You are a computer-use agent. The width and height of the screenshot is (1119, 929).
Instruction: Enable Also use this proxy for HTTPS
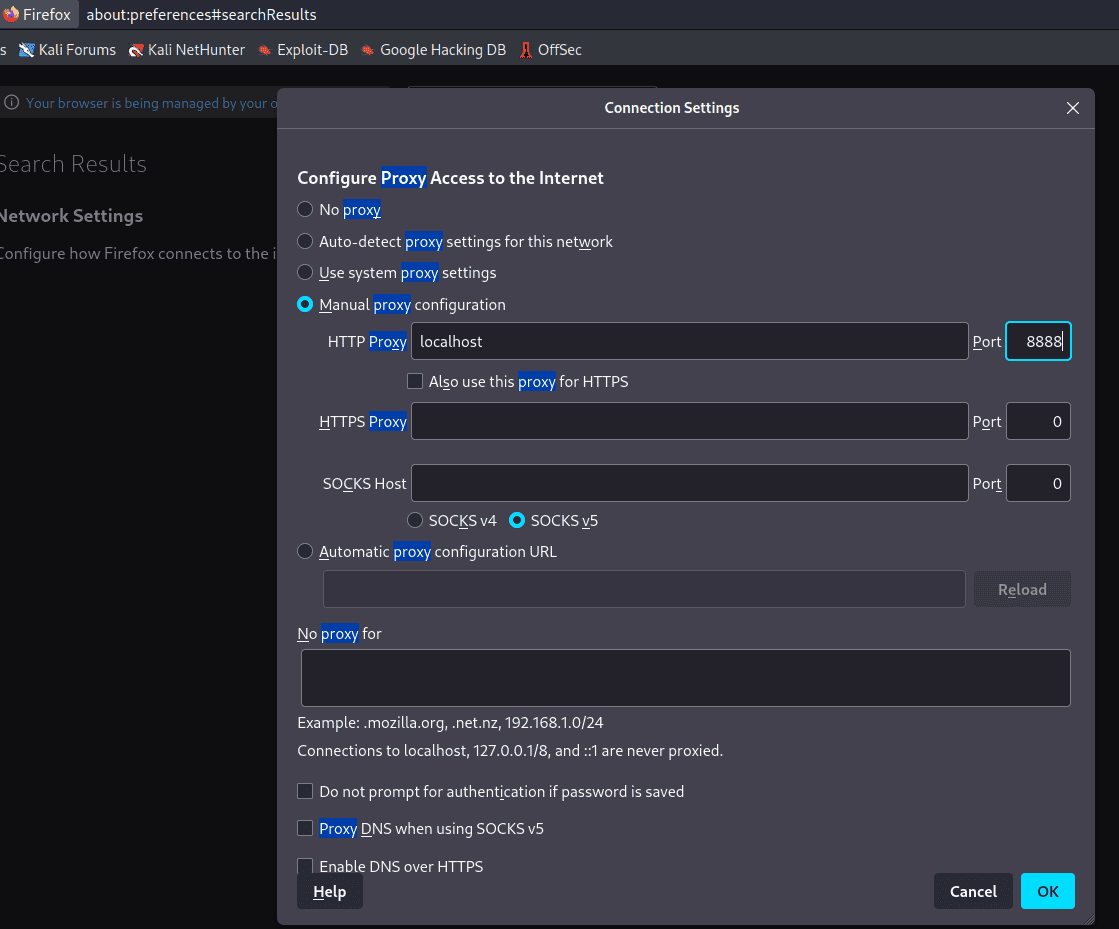tap(415, 381)
